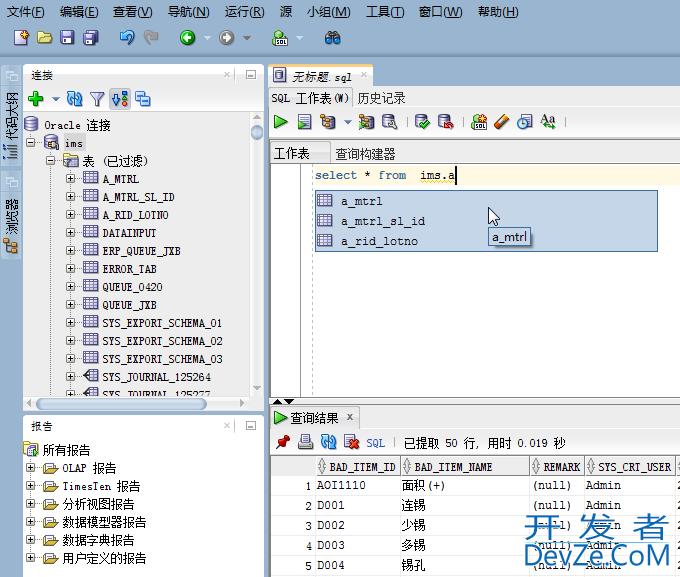Click horizontal scrollbar of connections tree
The image size is (680, 577).
point(121,404)
